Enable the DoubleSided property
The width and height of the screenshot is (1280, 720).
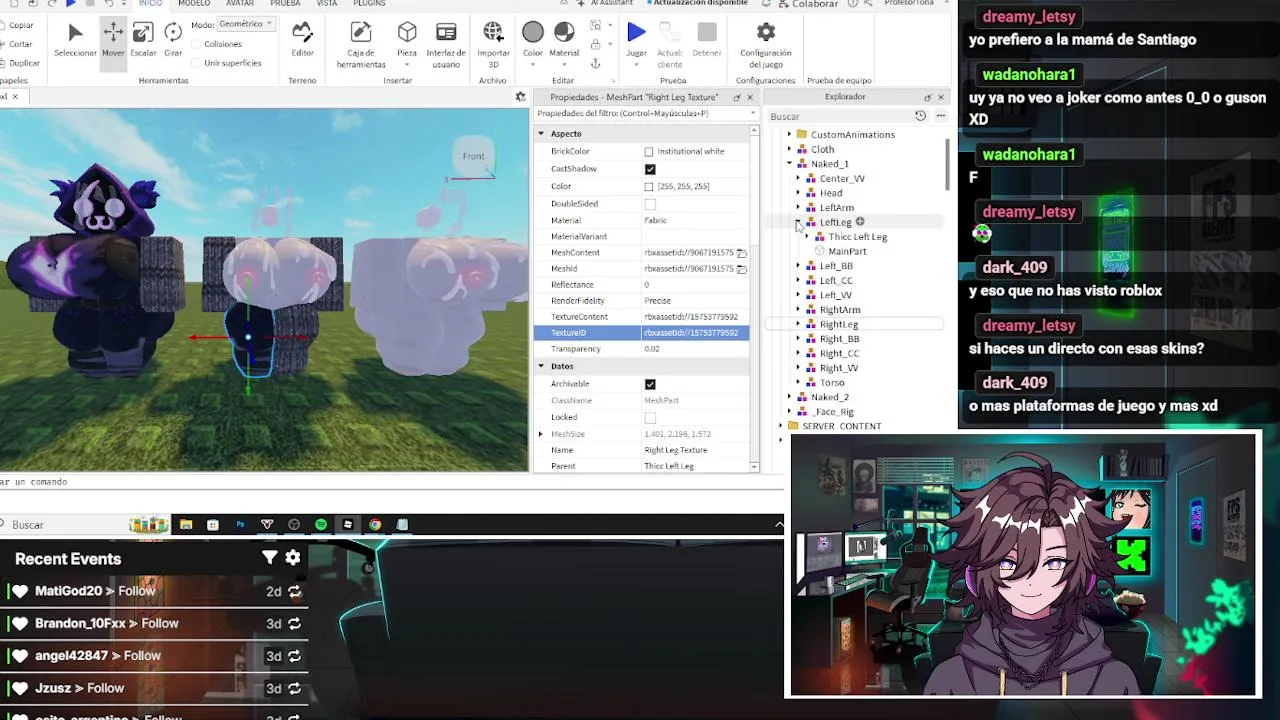click(x=650, y=204)
